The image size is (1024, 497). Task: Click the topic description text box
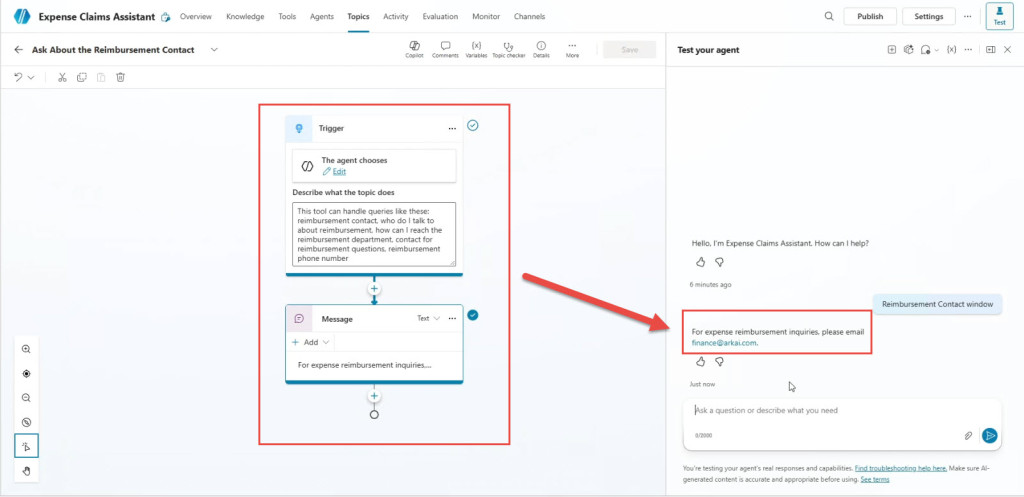pos(374,234)
